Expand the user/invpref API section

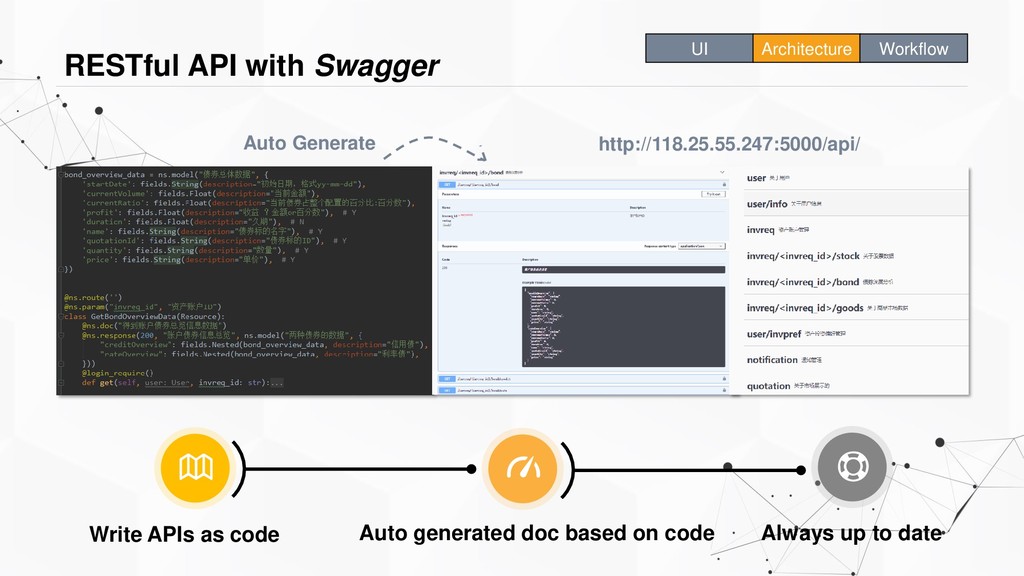856,334
